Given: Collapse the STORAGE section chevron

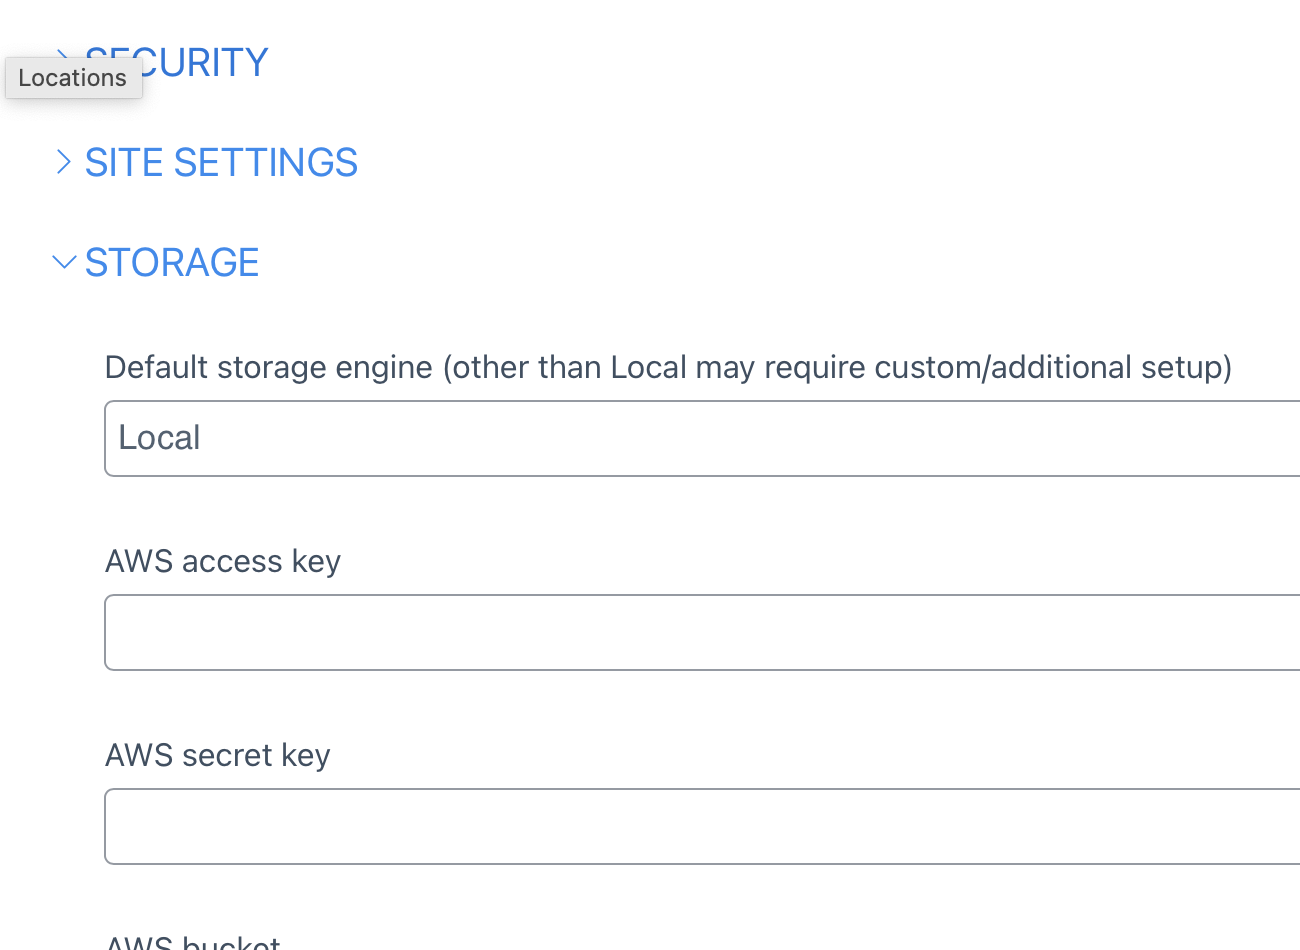Looking at the screenshot, I should [64, 262].
